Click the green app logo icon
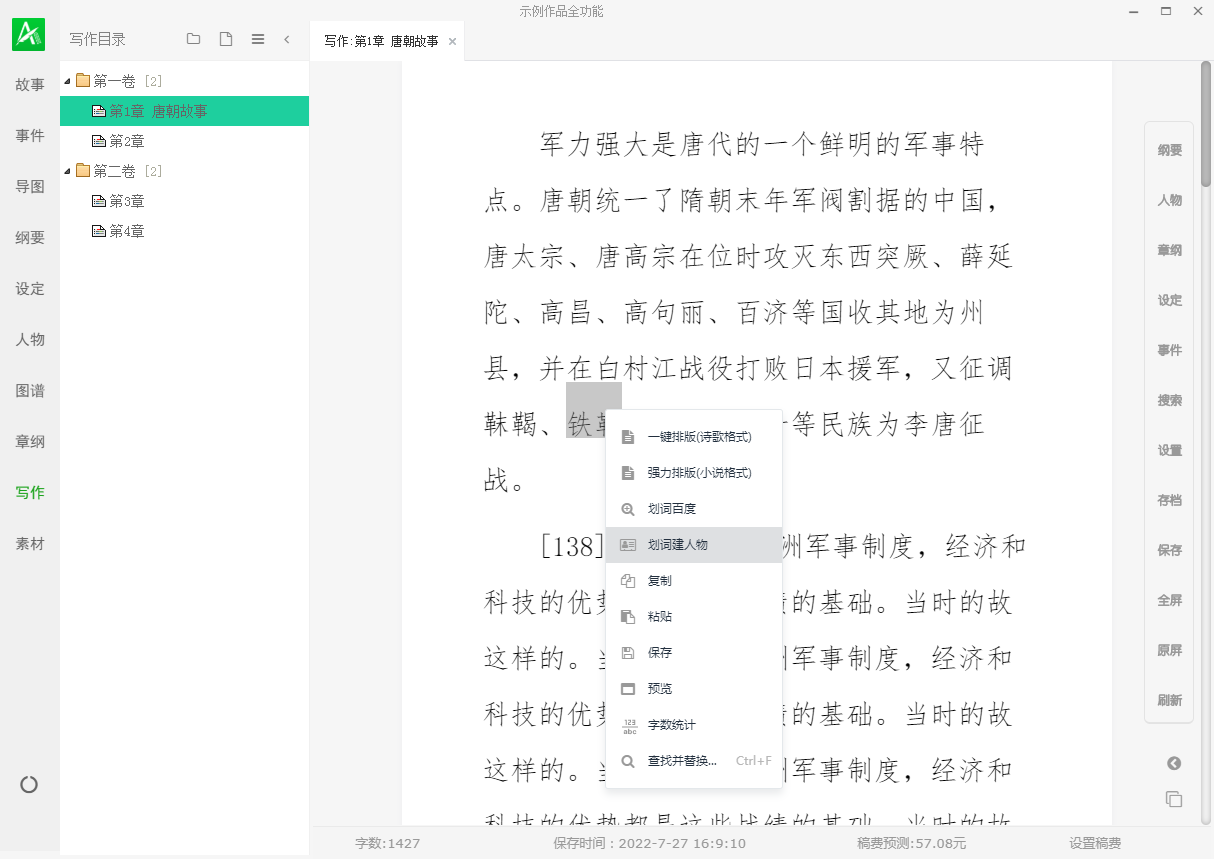1214x859 pixels. pos(29,34)
